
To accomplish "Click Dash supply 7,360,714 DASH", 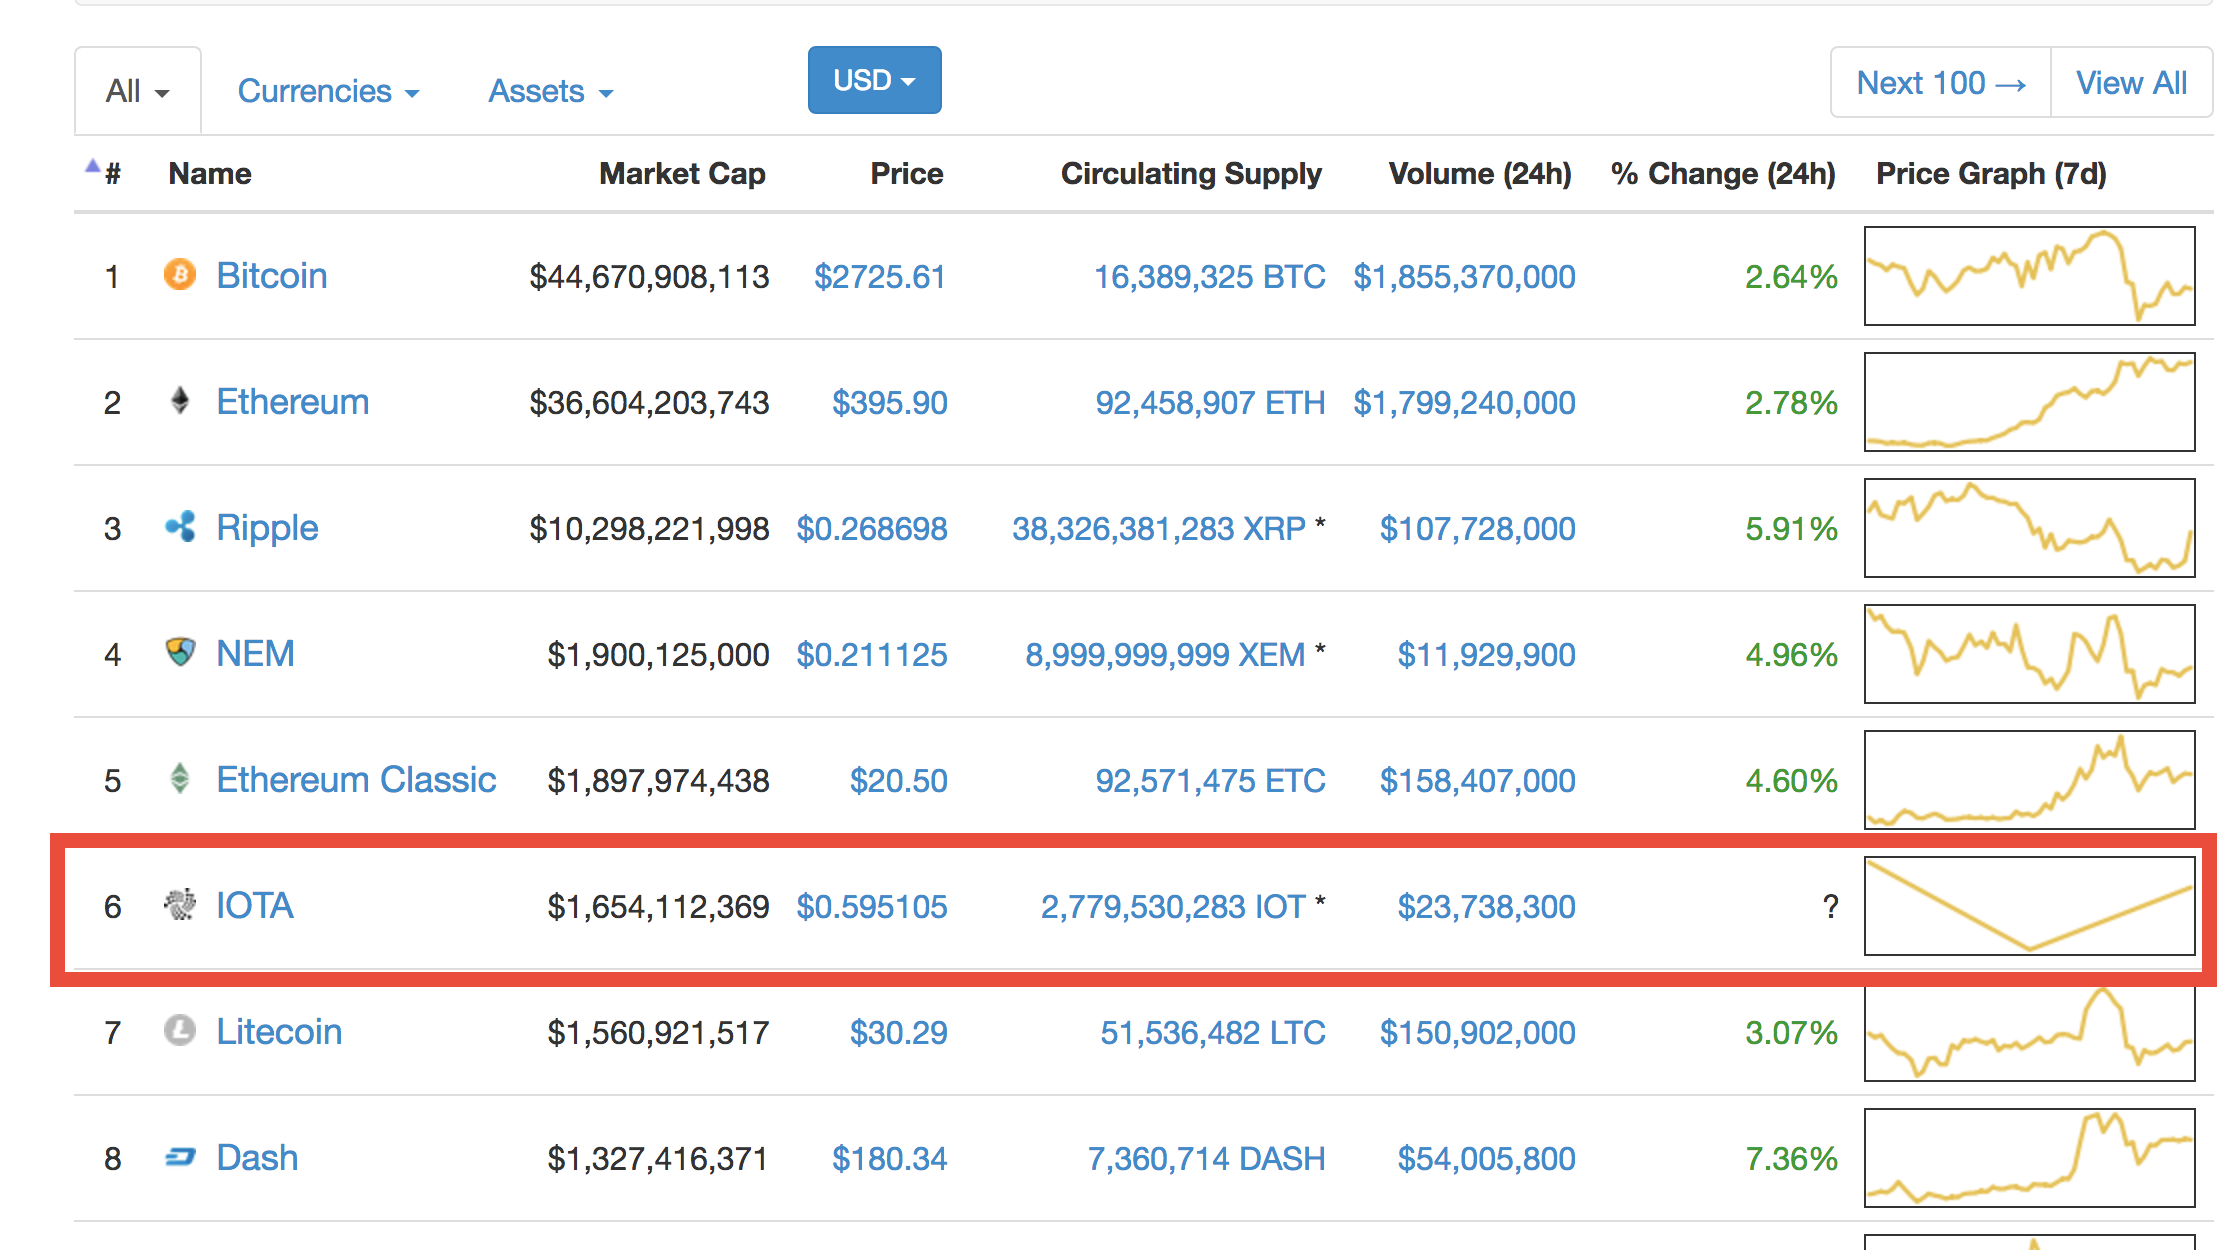I will [x=1206, y=1159].
